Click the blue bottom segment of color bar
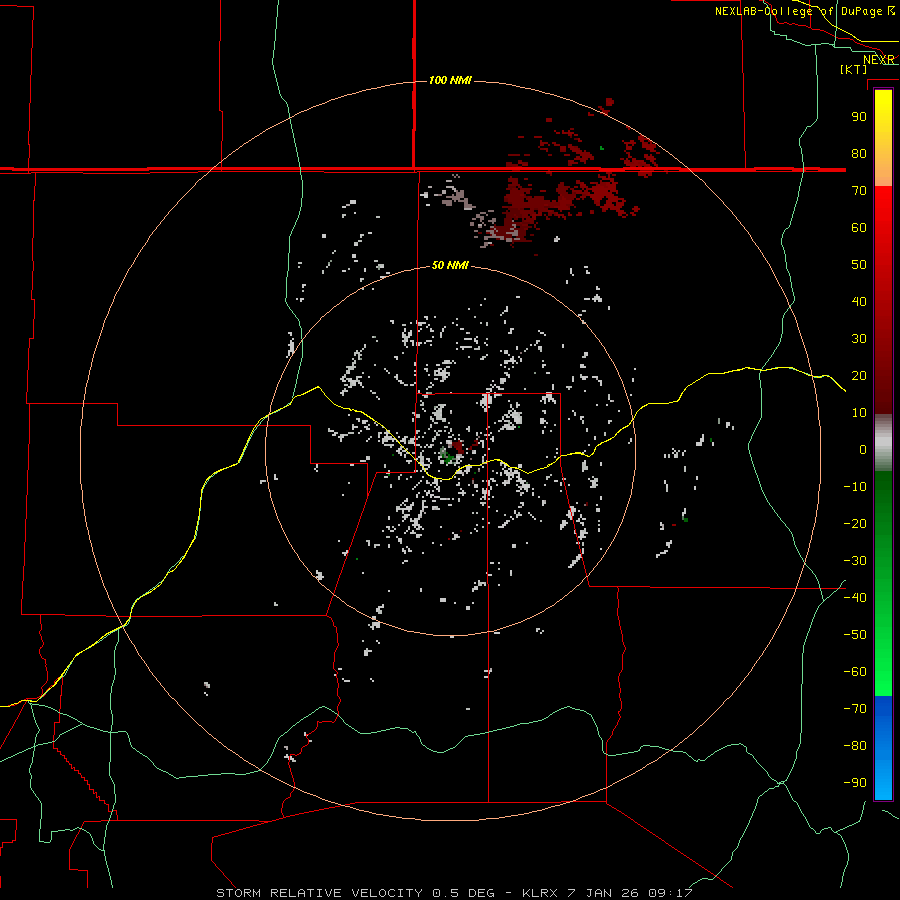The height and width of the screenshot is (900, 900). [883, 748]
